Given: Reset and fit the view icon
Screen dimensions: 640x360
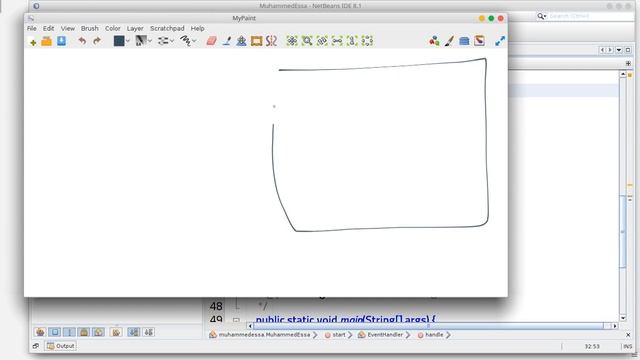Looking at the screenshot, I should [367, 41].
